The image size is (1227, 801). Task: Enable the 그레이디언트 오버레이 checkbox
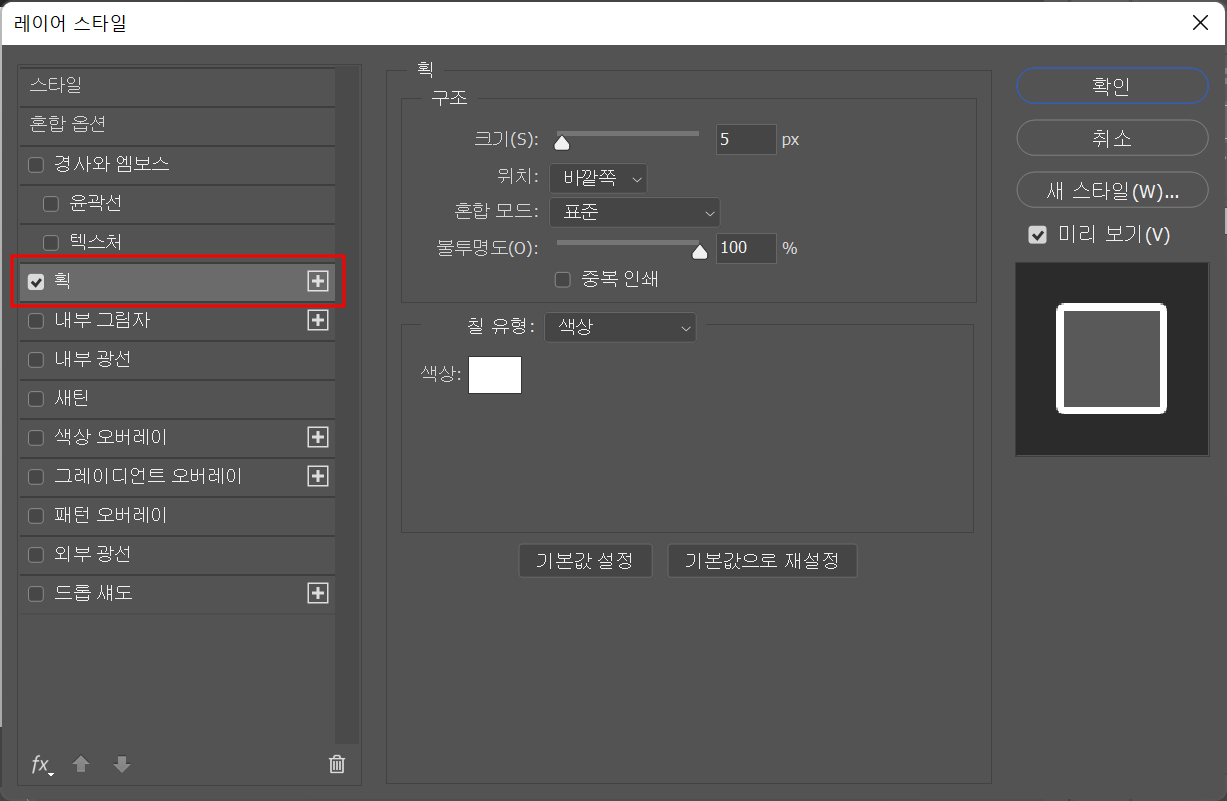tap(37, 477)
